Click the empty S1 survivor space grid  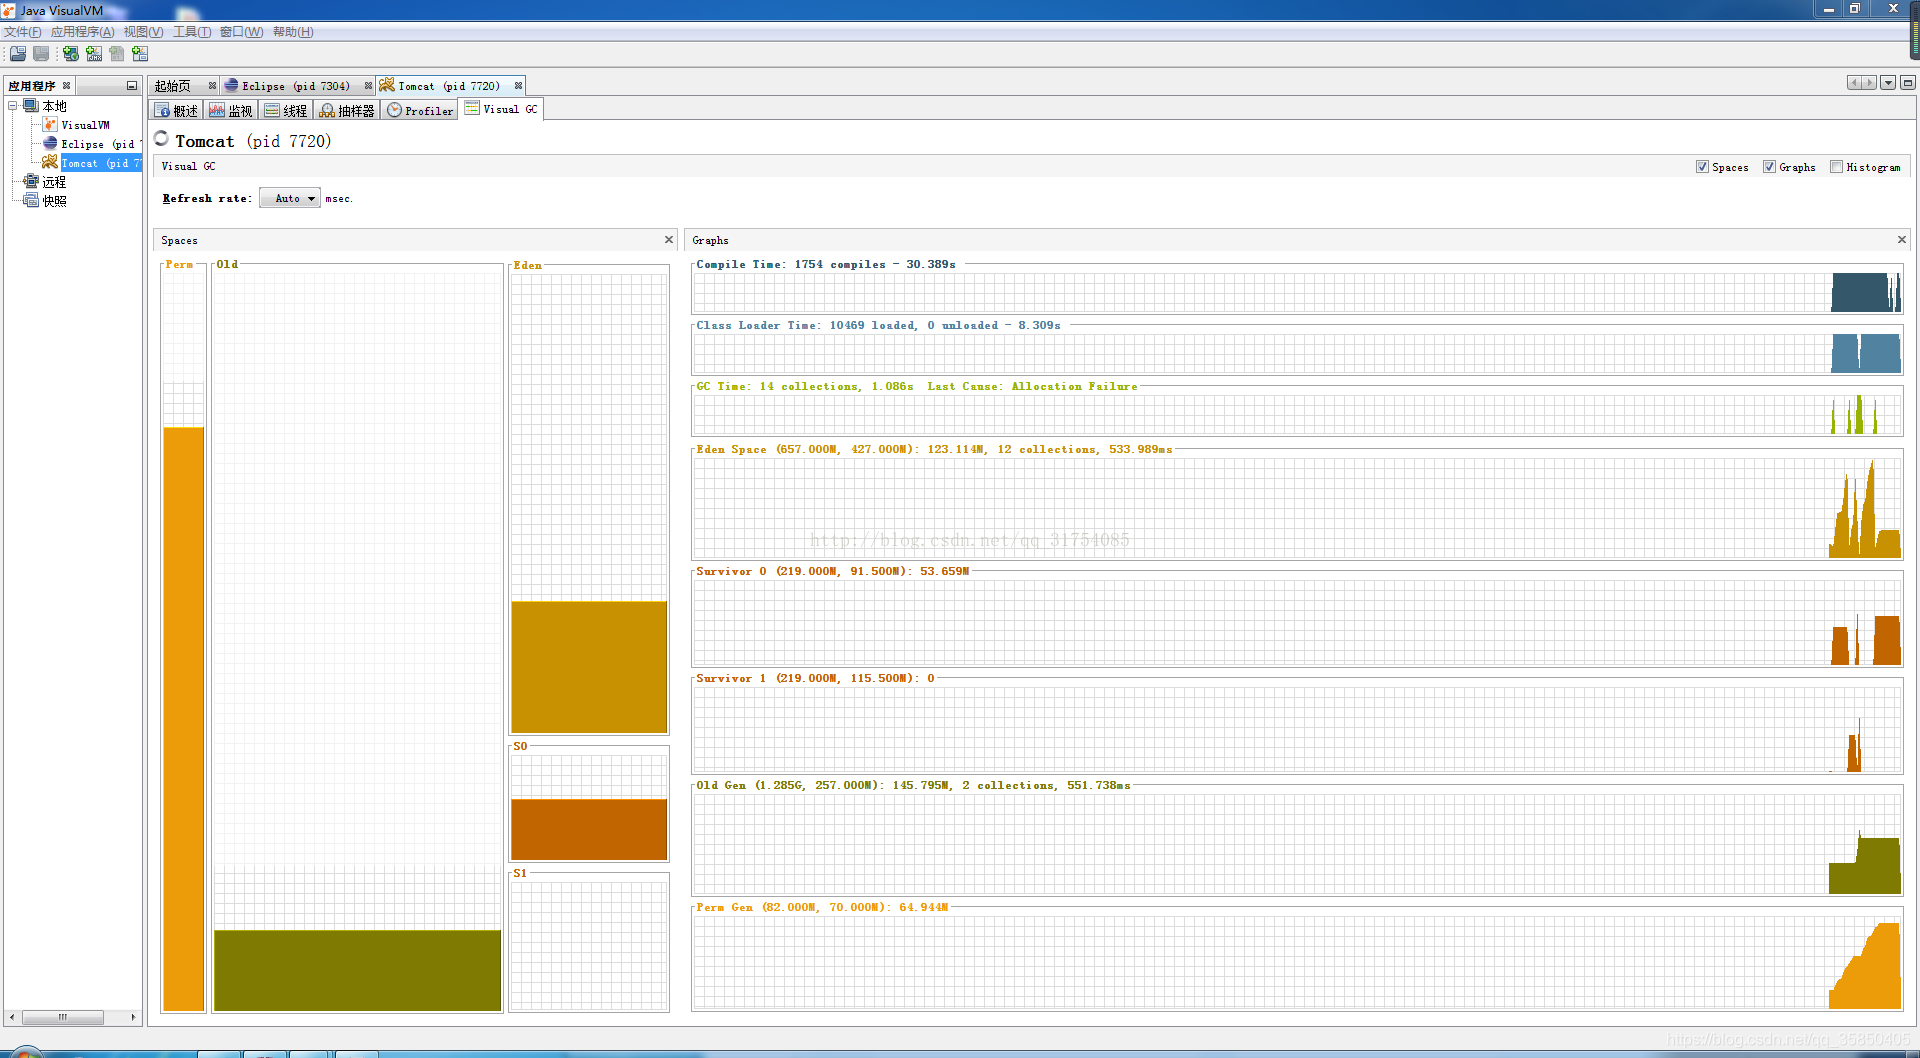(x=589, y=945)
